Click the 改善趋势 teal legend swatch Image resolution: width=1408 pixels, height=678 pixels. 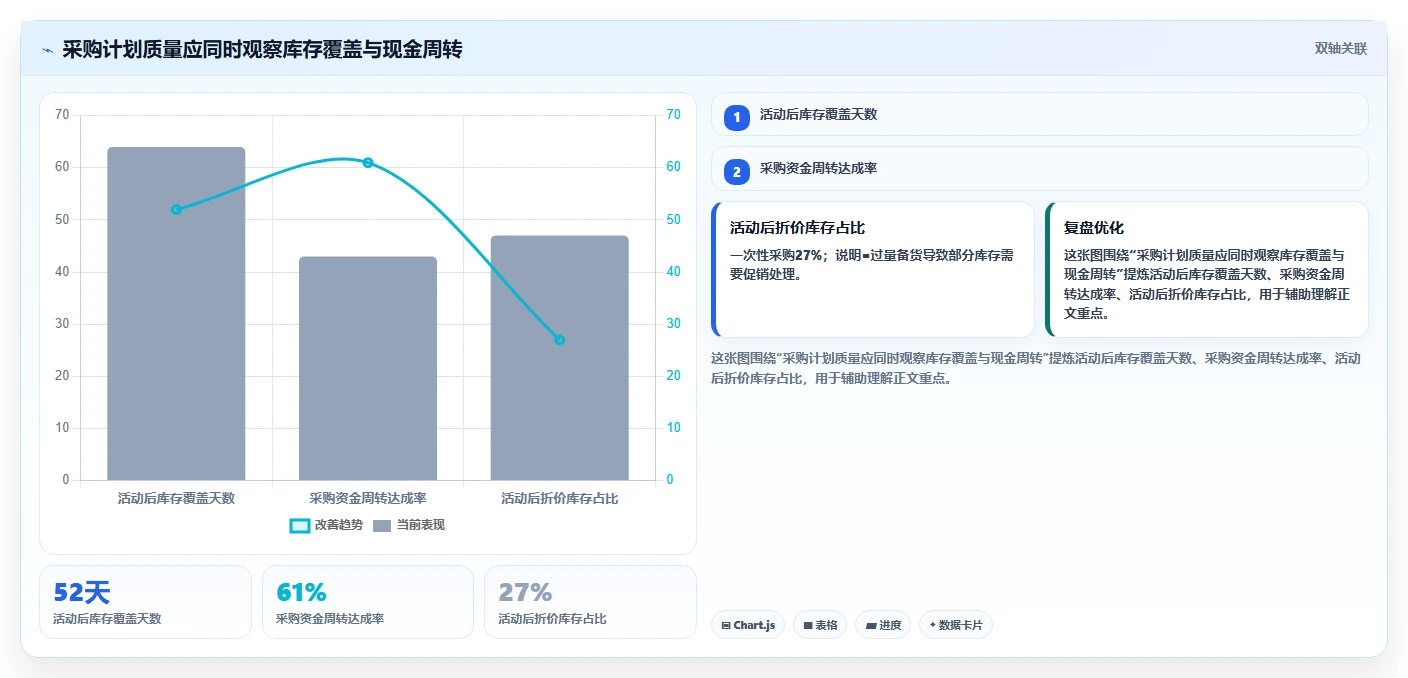coord(299,526)
